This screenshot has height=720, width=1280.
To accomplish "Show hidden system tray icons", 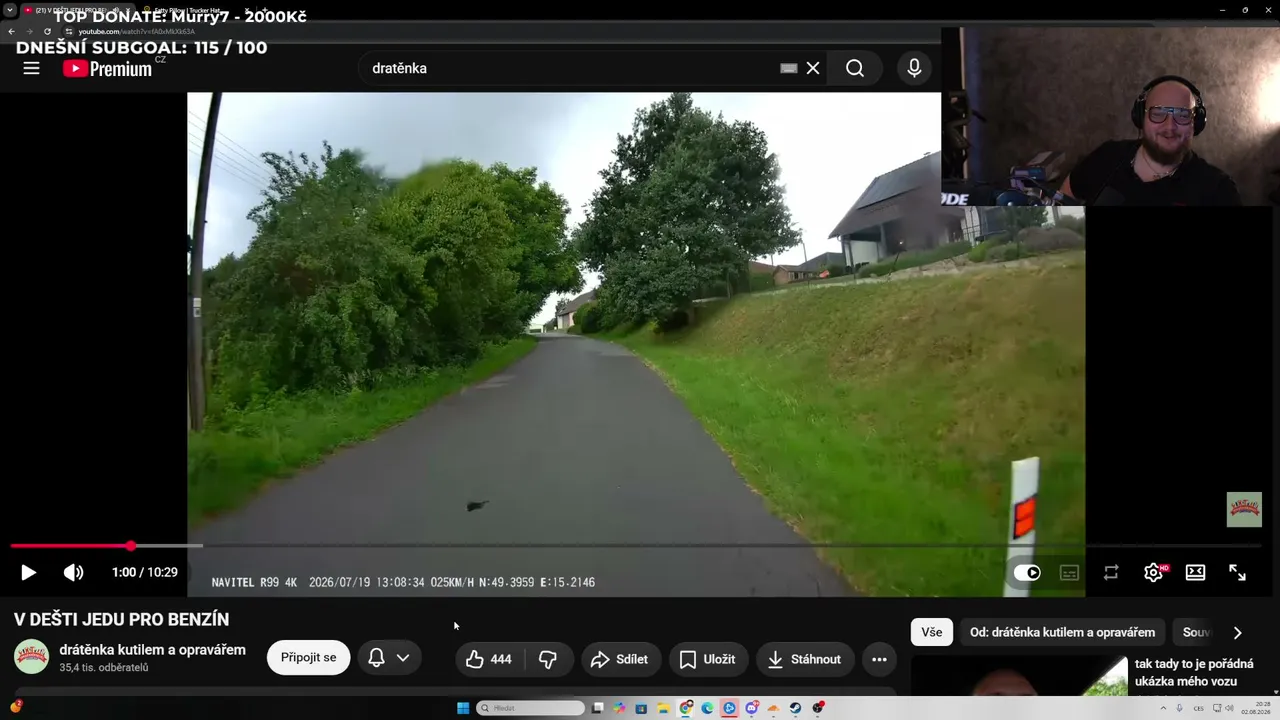I will [x=1163, y=708].
